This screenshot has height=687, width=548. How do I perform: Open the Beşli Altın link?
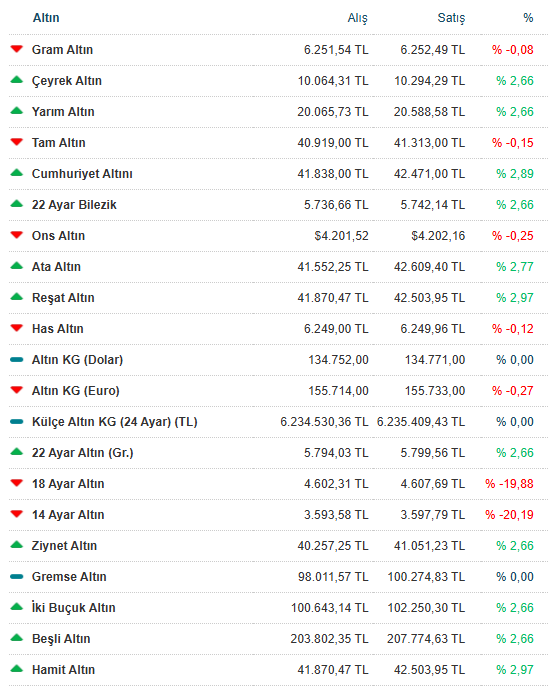click(x=61, y=639)
